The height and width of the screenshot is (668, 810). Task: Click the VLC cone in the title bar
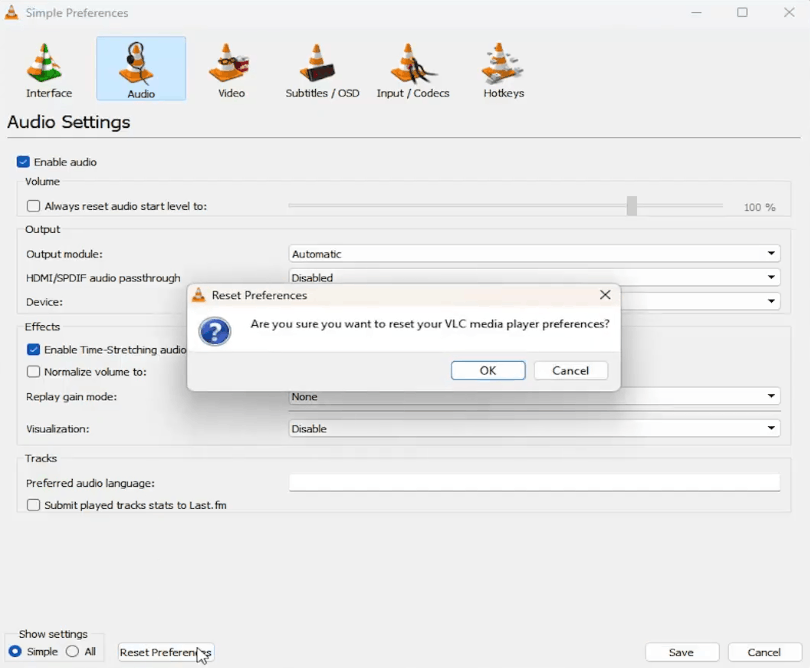click(x=12, y=13)
